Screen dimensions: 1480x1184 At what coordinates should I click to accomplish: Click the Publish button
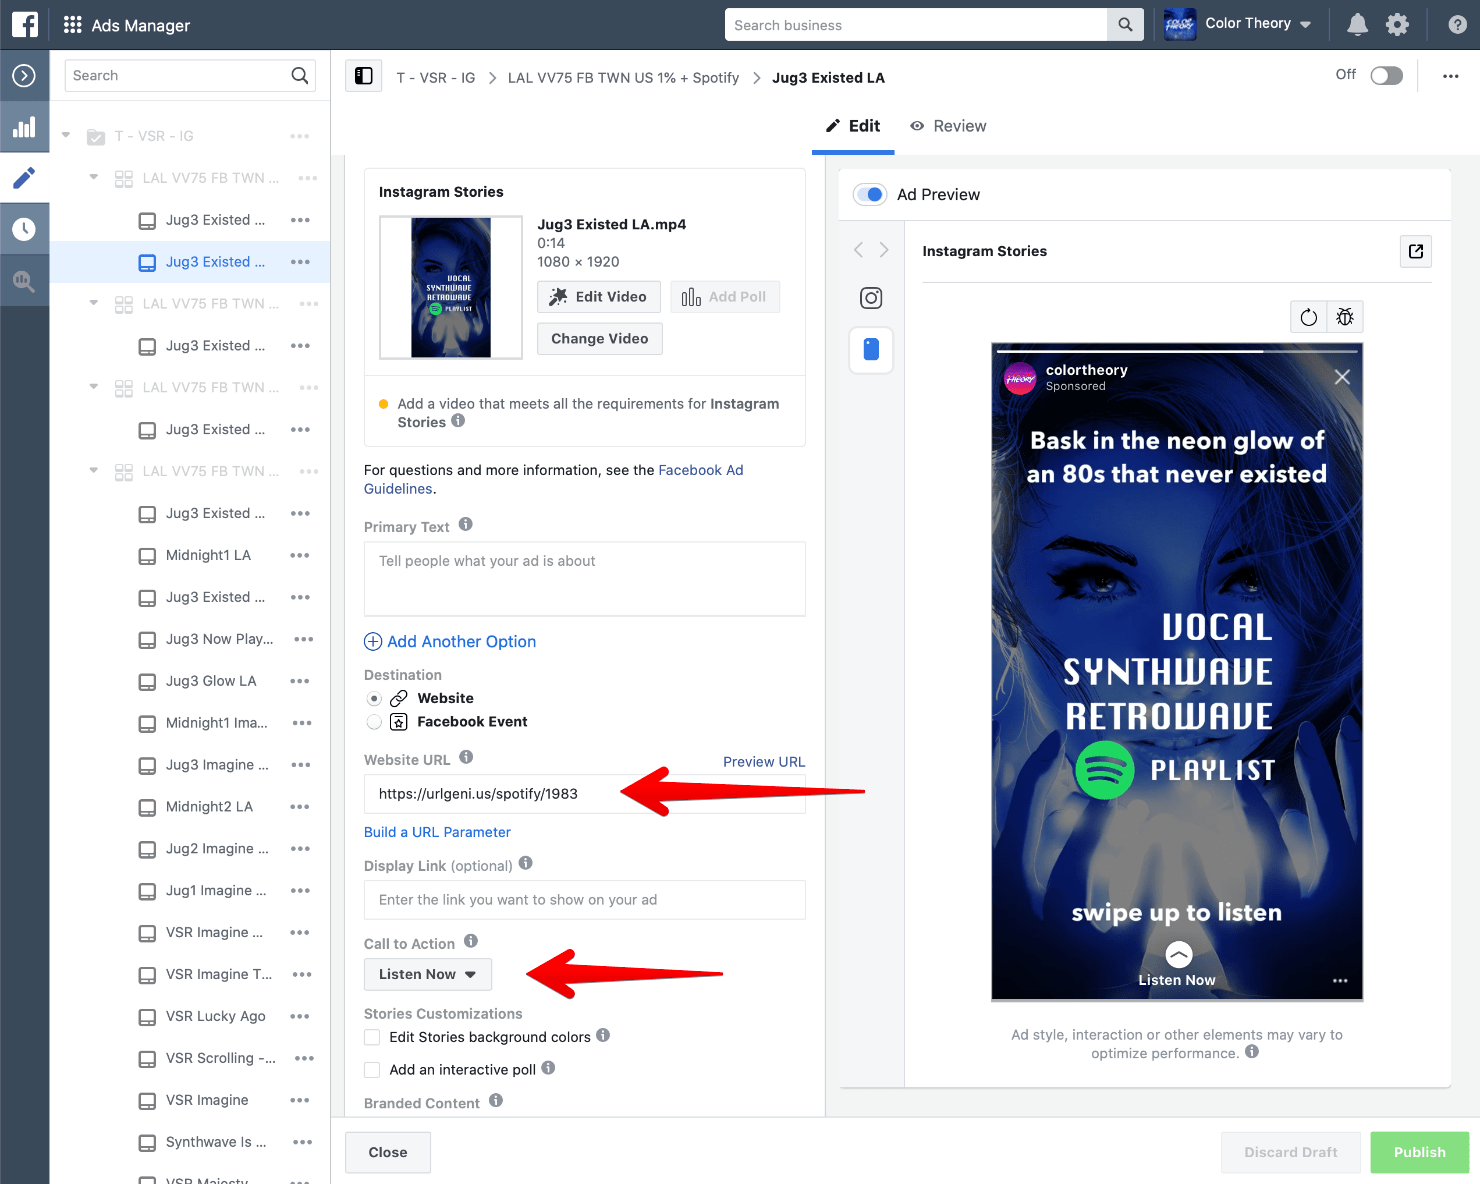[x=1419, y=1152]
